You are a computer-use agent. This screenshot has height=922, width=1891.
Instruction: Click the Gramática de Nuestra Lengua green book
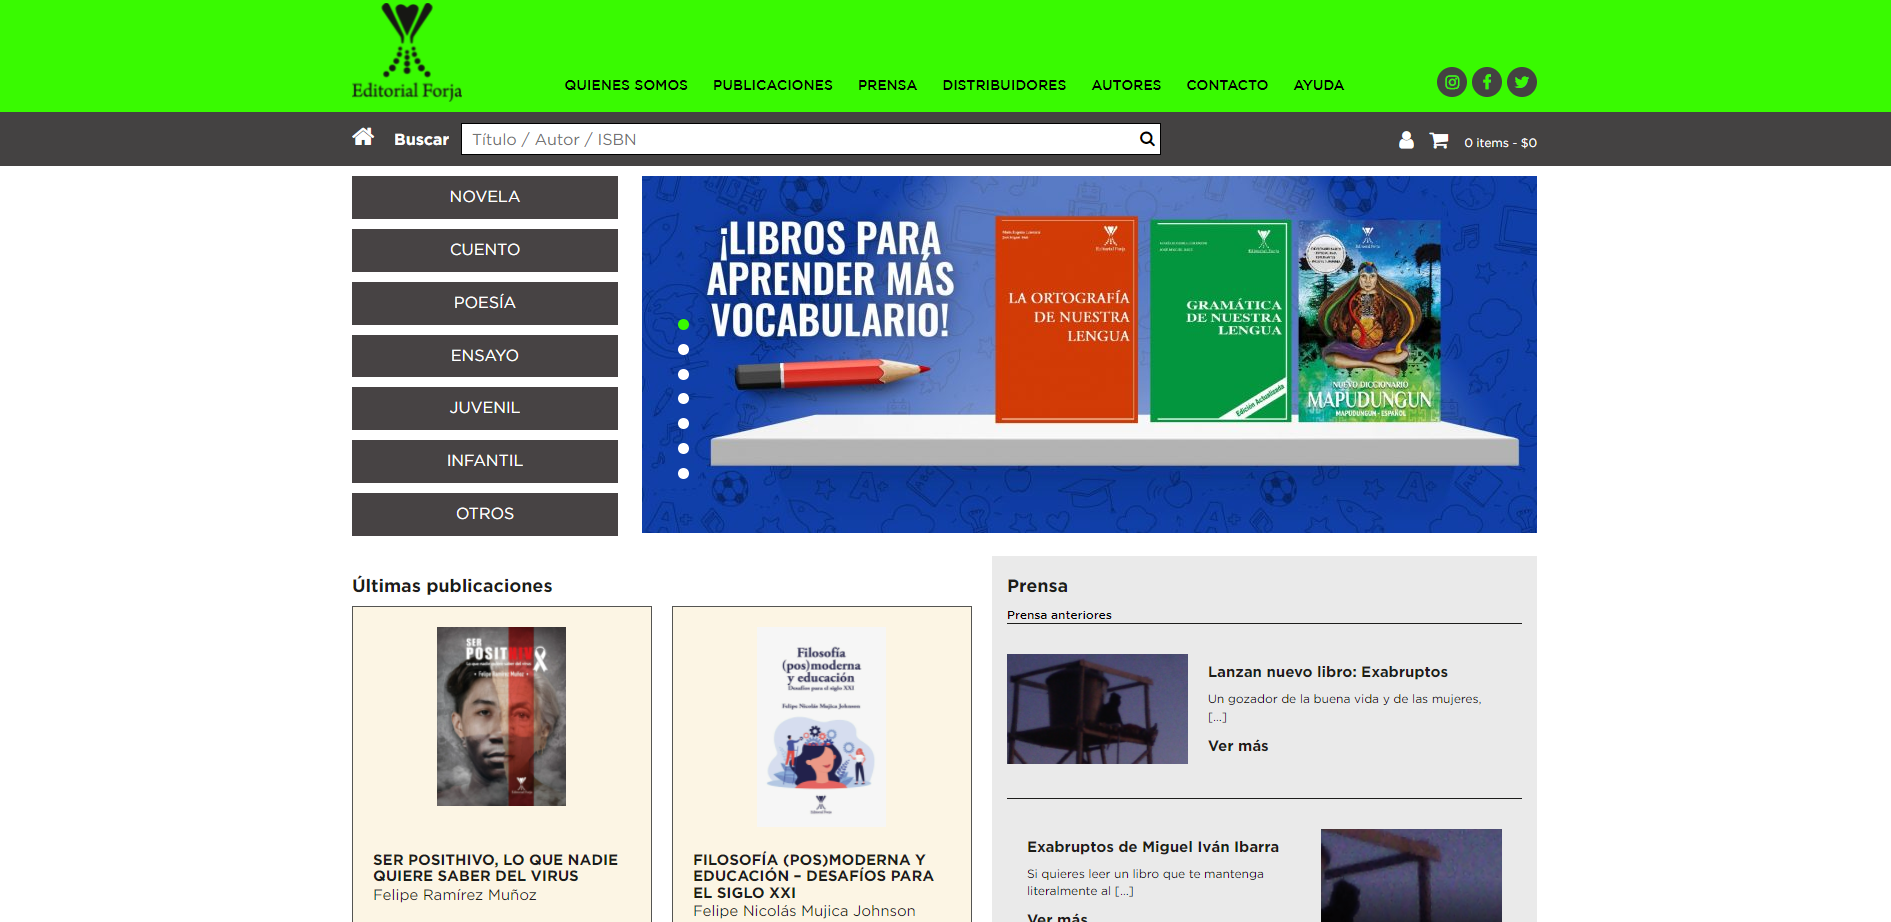pos(1220,320)
